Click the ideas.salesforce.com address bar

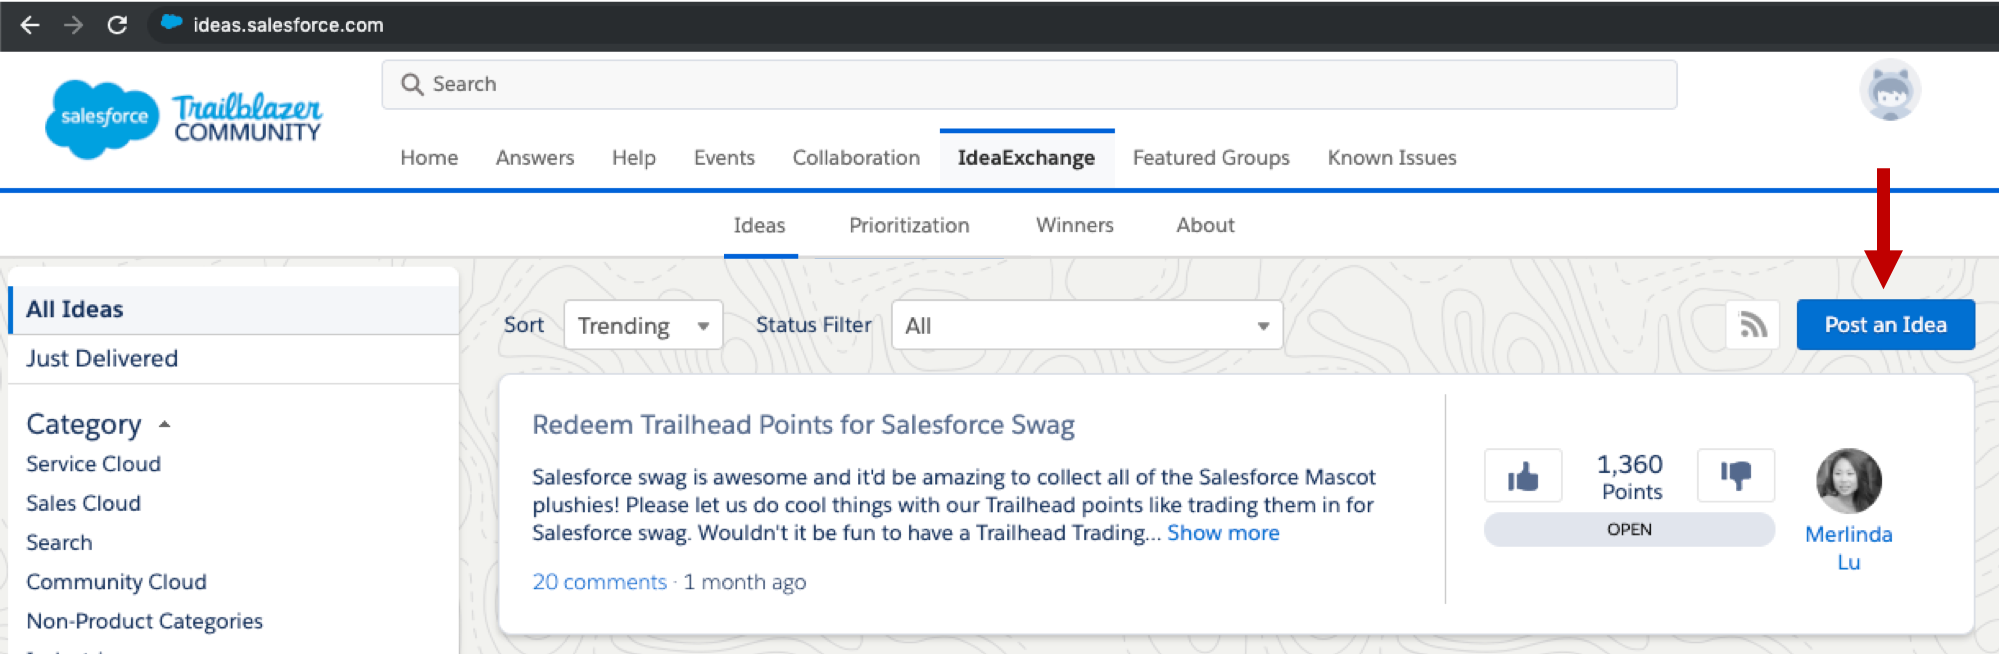[288, 25]
